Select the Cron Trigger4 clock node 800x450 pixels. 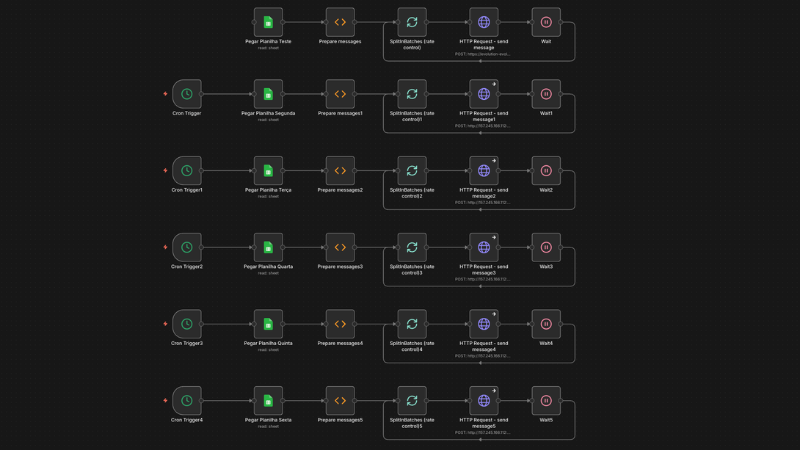(x=187, y=401)
